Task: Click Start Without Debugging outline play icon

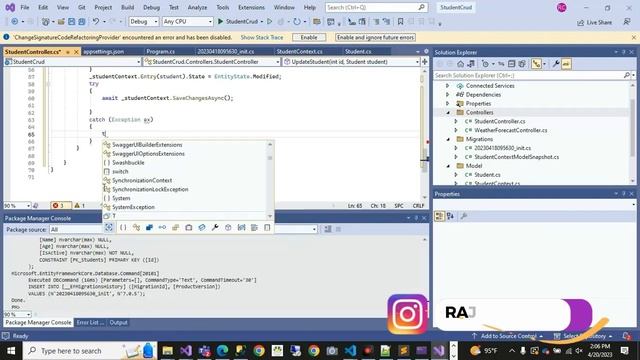Action: click(x=269, y=21)
